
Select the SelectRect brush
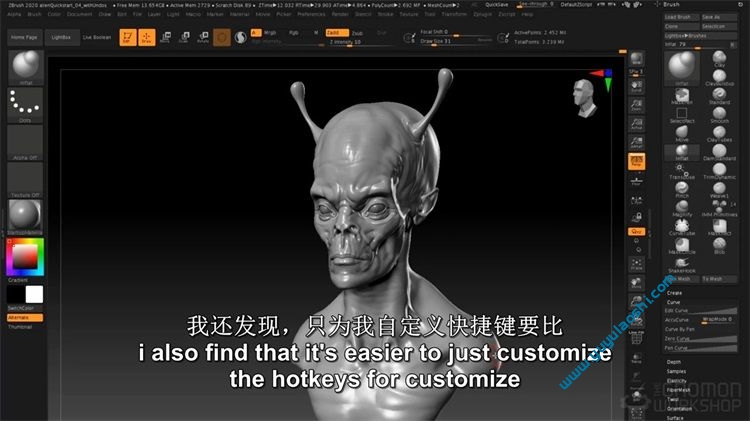click(x=682, y=115)
